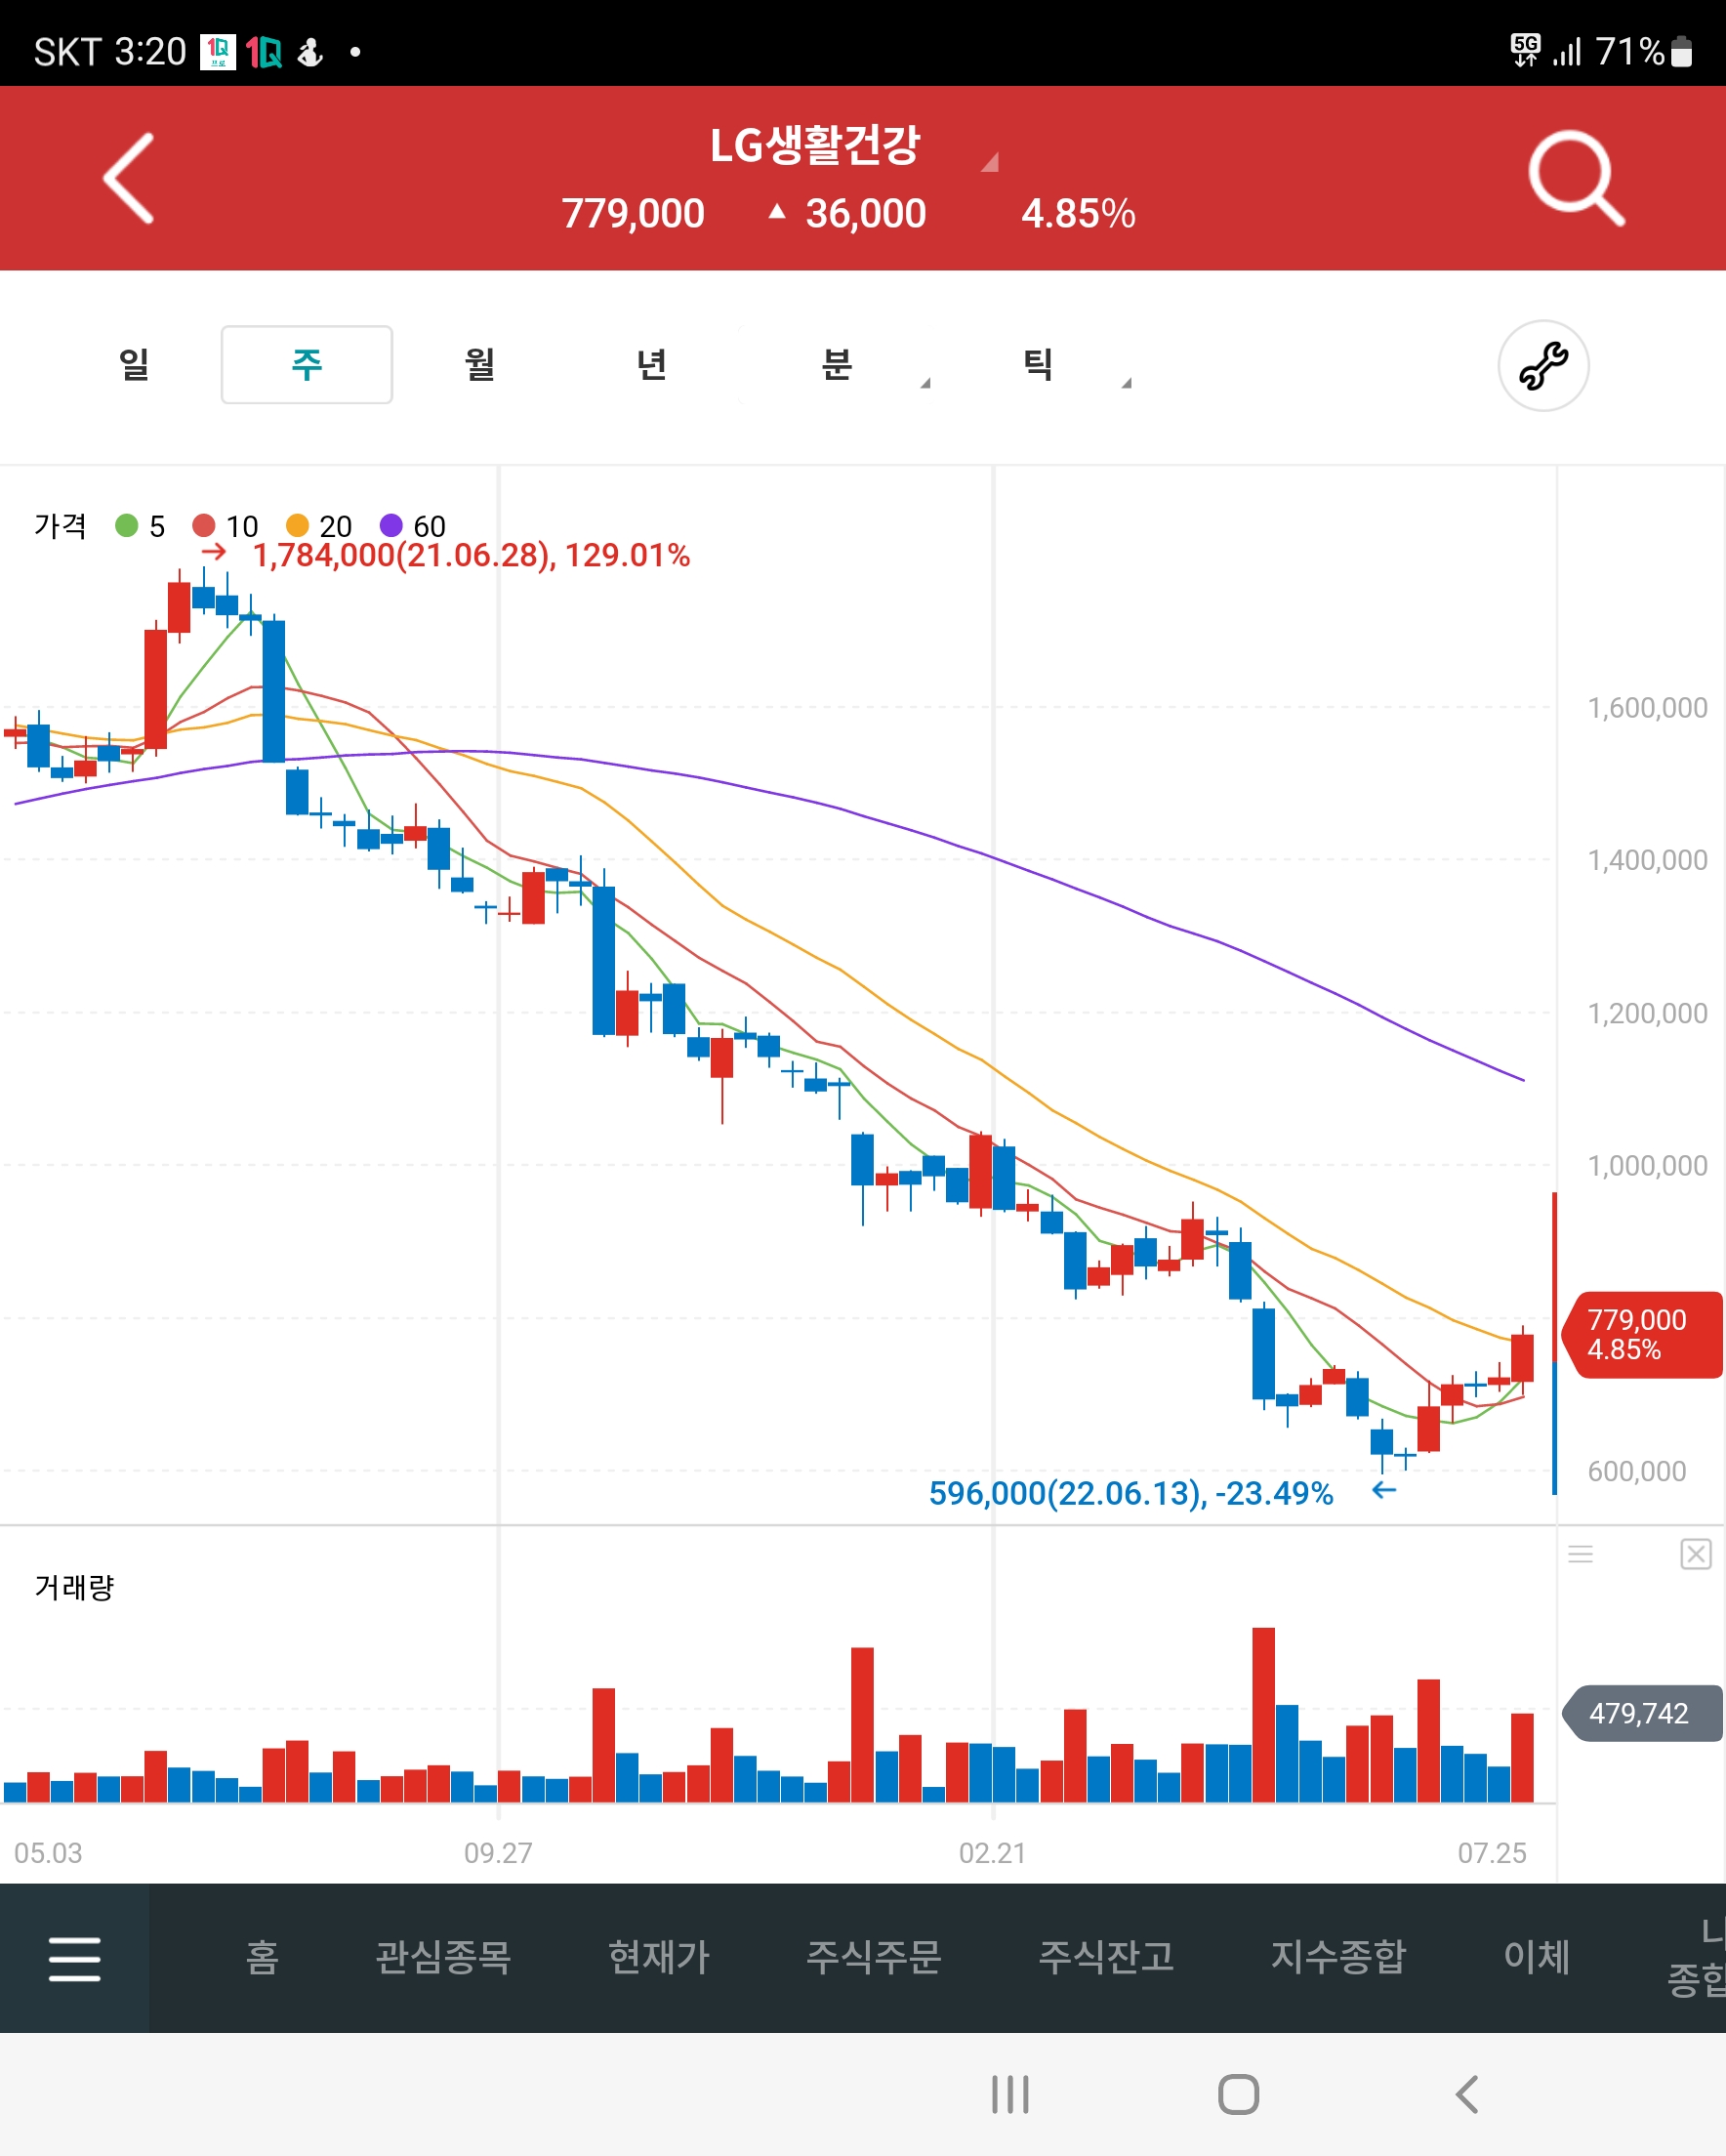This screenshot has width=1726, height=2156.
Task: Select the 주 (weekly) chart tab
Action: [x=307, y=365]
